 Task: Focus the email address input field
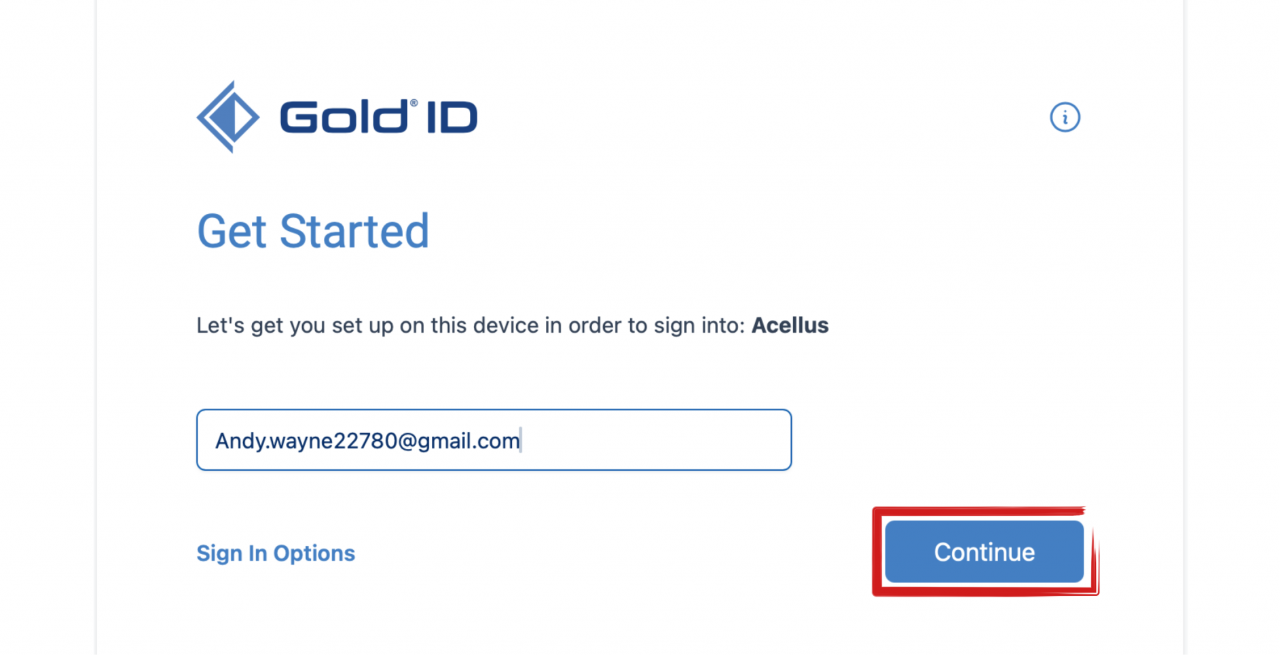point(494,440)
